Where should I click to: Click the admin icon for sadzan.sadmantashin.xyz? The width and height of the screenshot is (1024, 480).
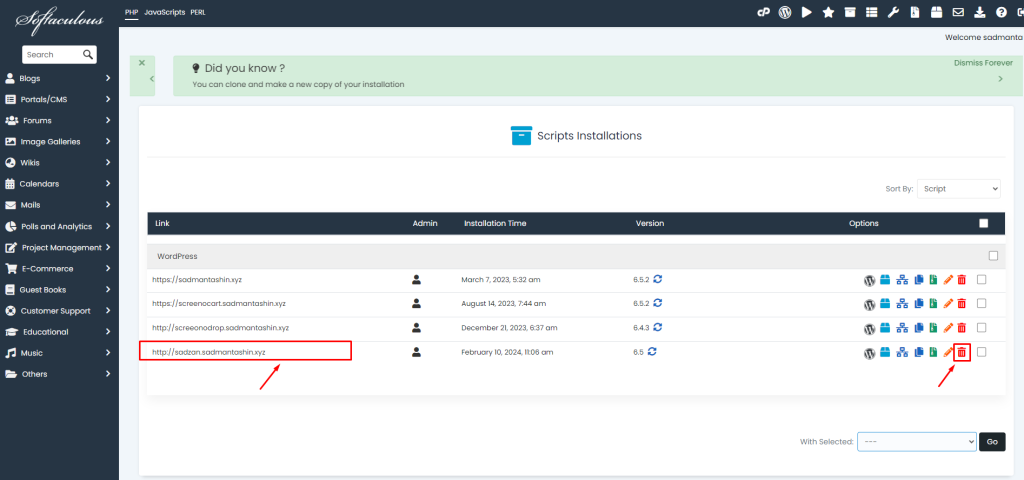(x=417, y=352)
